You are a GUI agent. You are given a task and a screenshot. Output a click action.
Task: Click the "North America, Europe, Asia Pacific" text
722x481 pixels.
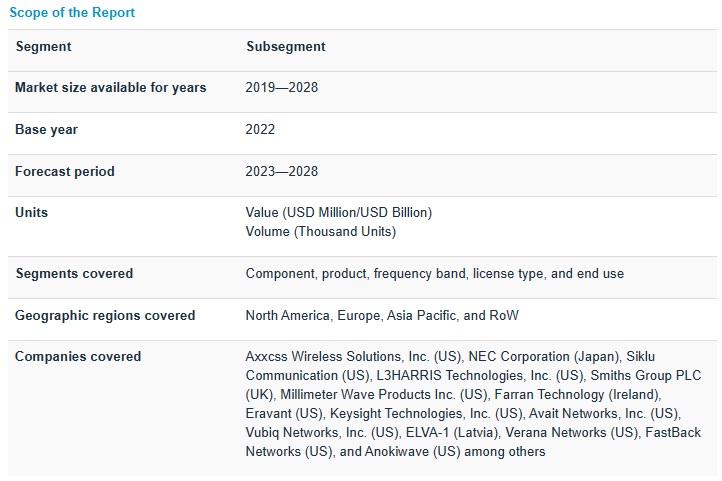tap(351, 316)
